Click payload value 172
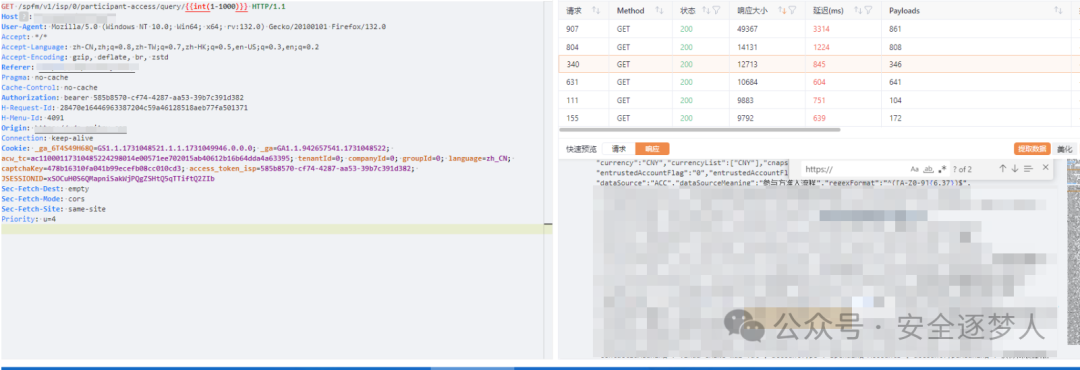The height and width of the screenshot is (370, 1080). point(895,119)
